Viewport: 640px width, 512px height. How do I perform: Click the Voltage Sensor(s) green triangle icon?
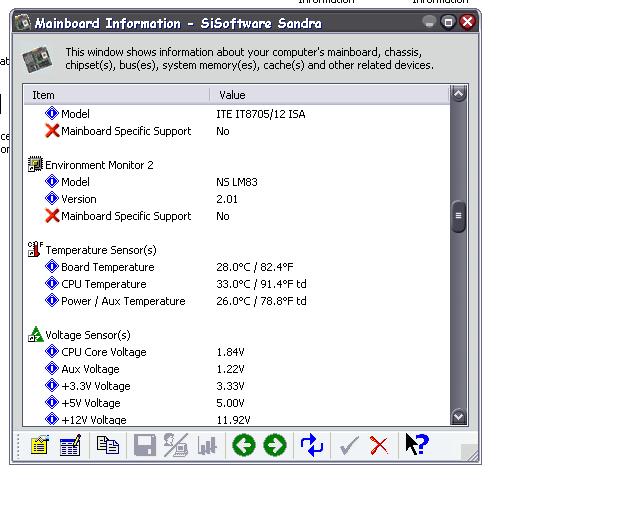click(36, 334)
